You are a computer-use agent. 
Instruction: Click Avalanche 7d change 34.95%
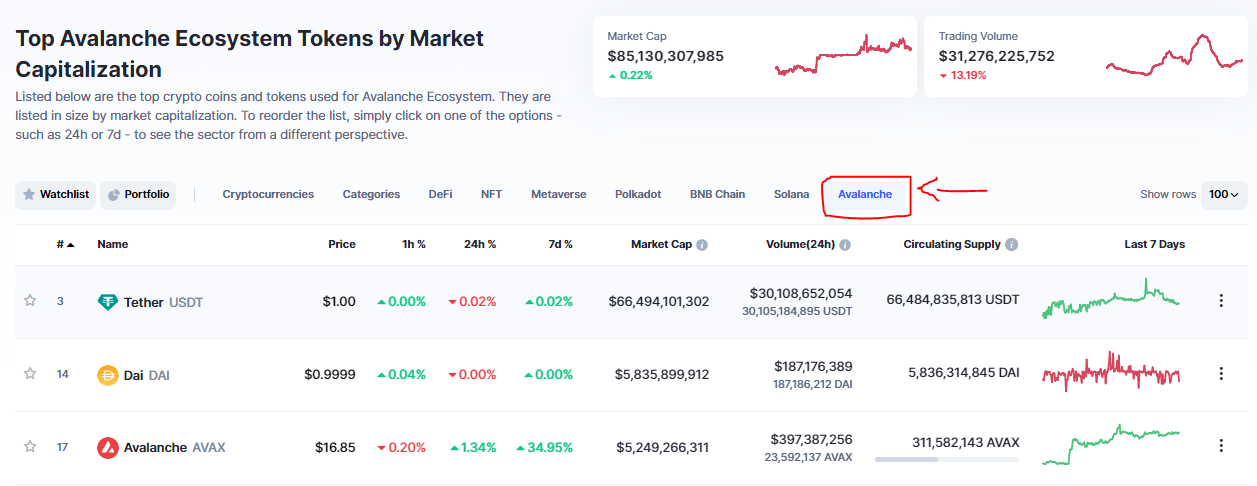[x=545, y=447]
